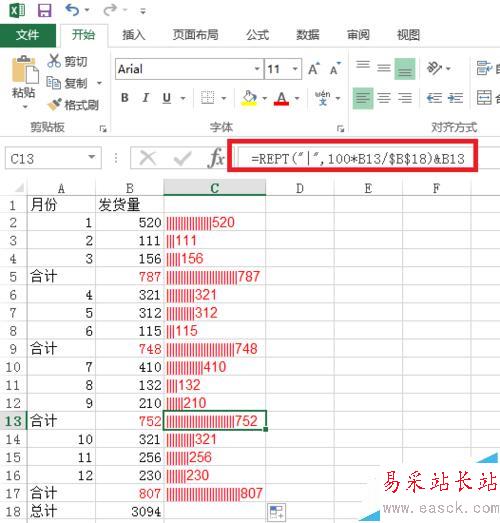This screenshot has width=500, height=523.
Task: Select the Format Painter (格式刷) brush
Action: point(54,104)
